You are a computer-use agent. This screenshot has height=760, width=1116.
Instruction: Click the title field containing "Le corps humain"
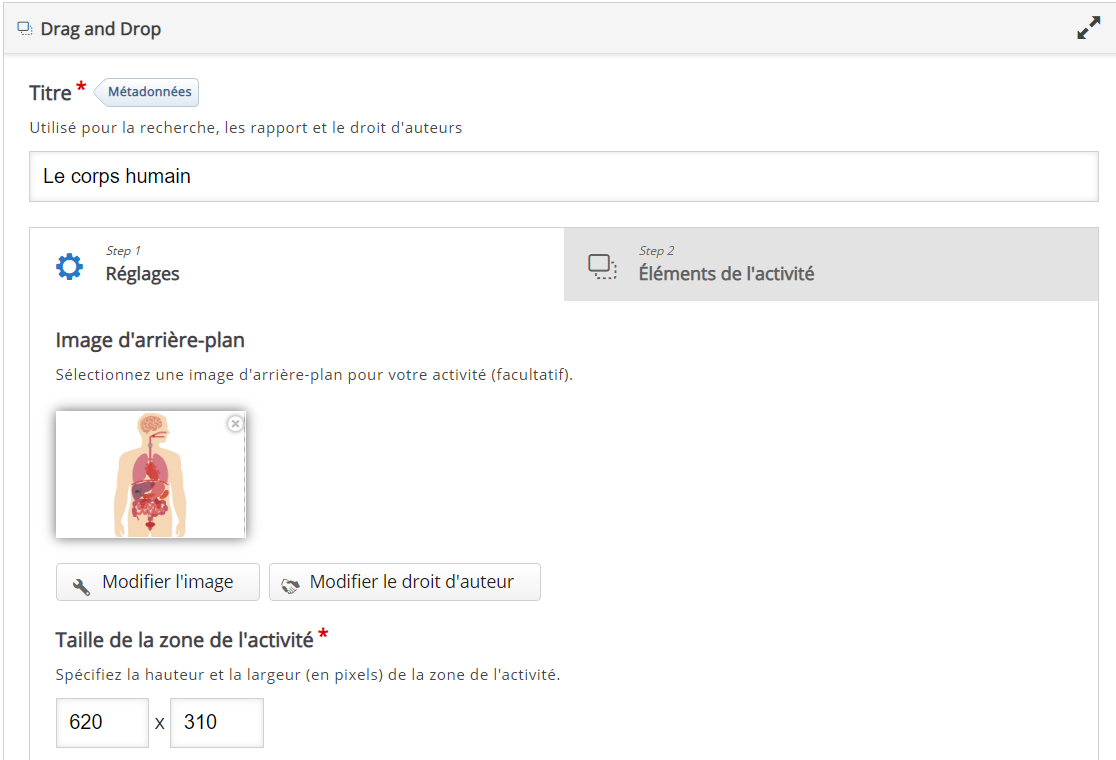563,177
